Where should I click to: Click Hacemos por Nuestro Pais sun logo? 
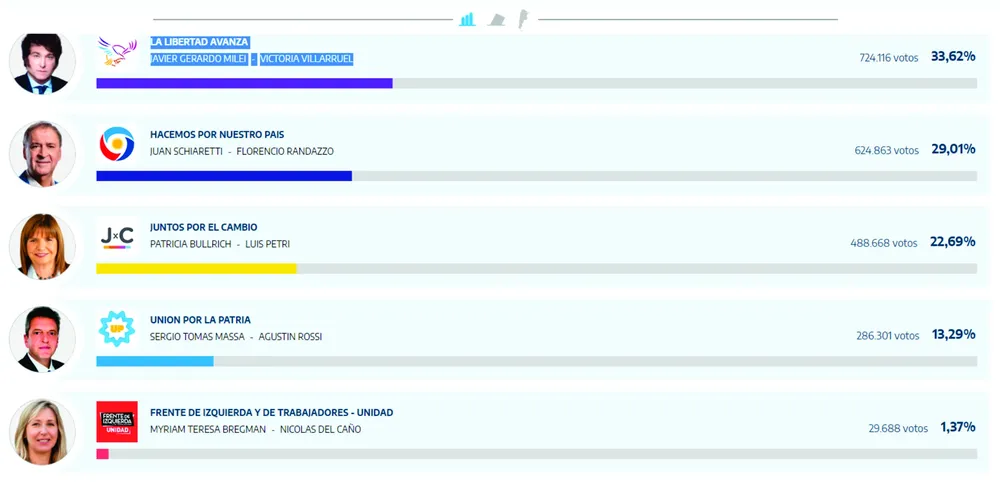pos(117,144)
